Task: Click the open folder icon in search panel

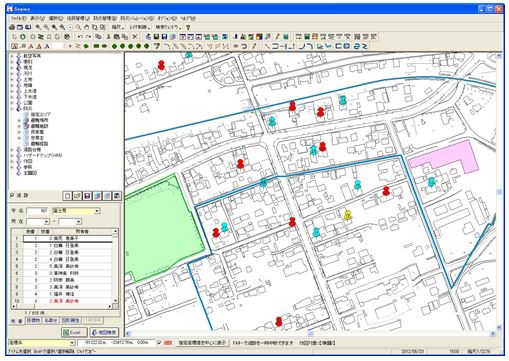Action: click(77, 196)
